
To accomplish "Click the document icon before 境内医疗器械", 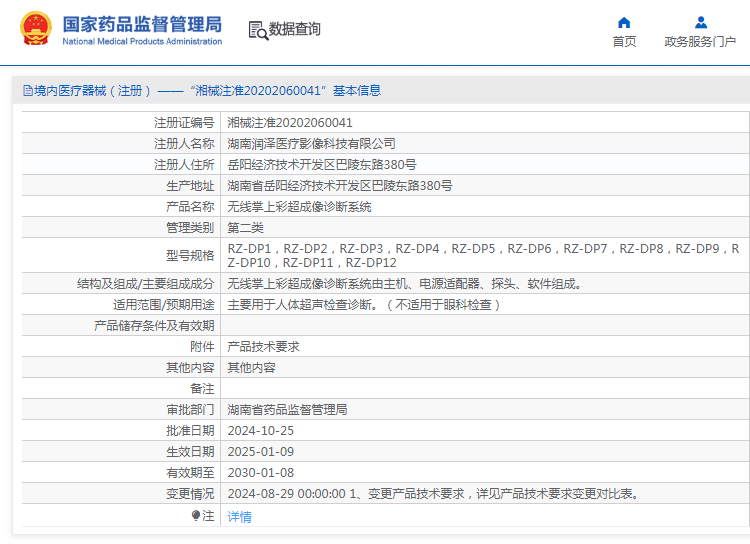I will pos(28,90).
